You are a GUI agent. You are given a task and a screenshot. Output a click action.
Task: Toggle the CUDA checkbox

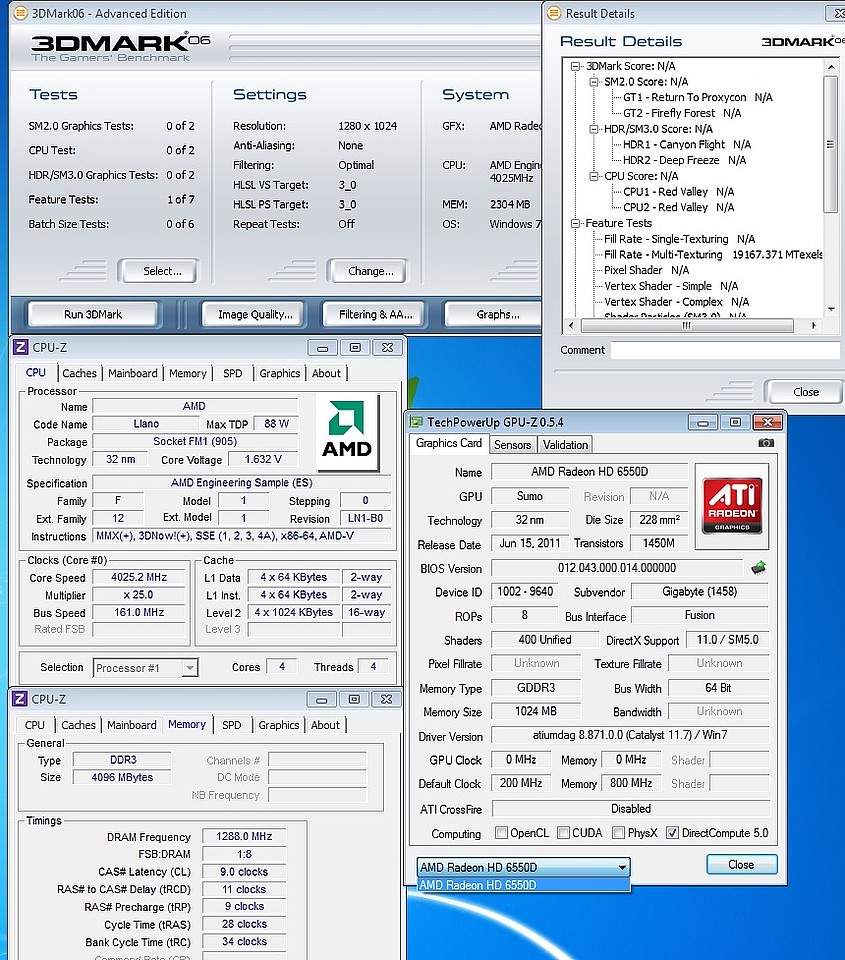563,833
